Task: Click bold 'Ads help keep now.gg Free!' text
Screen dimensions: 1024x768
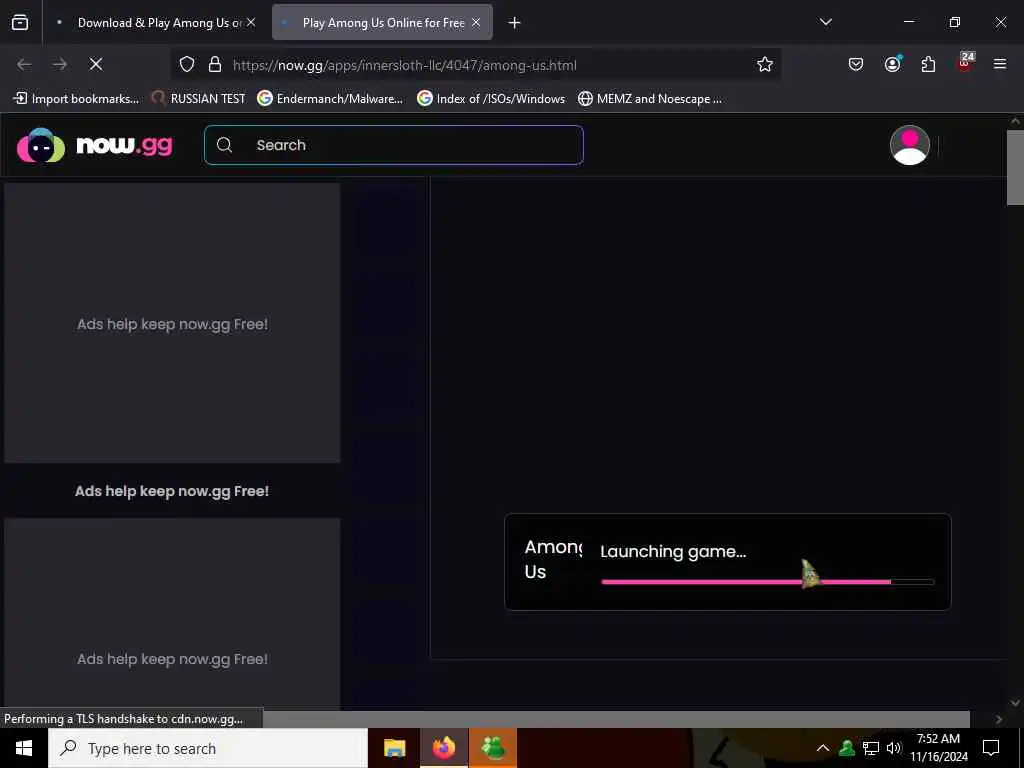Action: [x=172, y=491]
